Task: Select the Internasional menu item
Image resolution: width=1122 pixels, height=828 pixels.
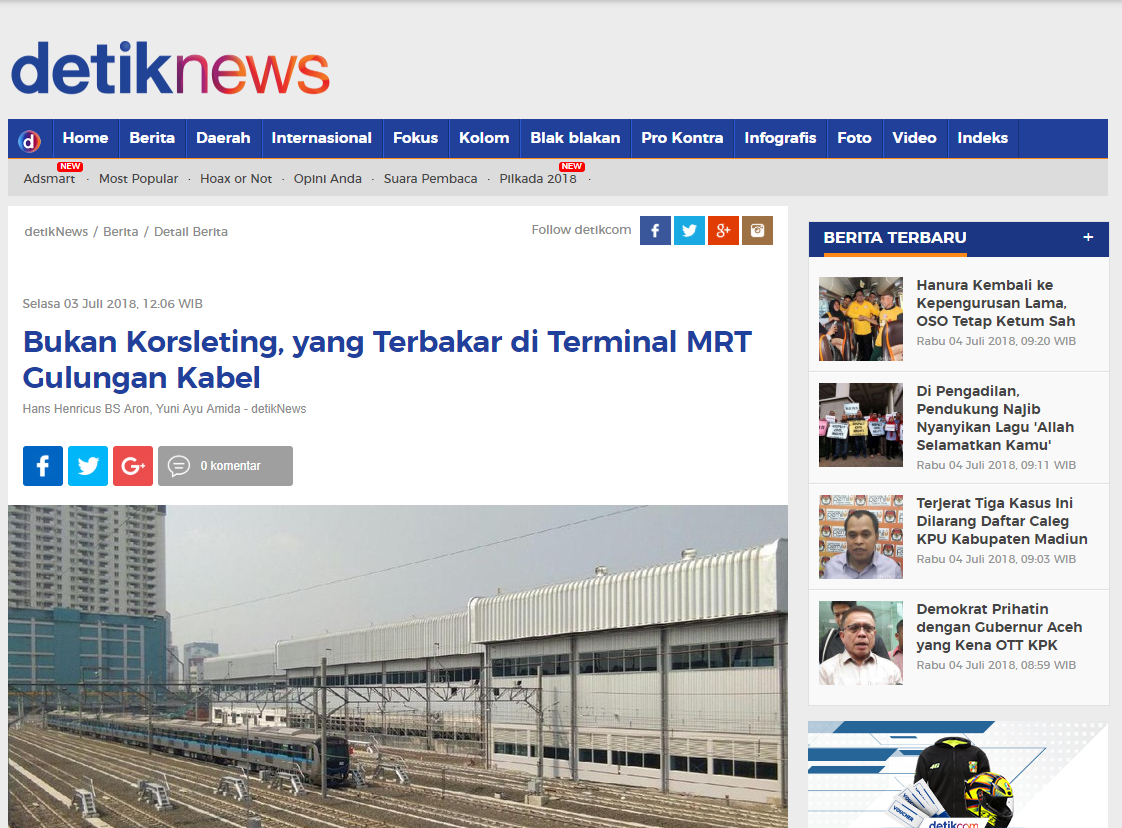Action: (x=321, y=138)
